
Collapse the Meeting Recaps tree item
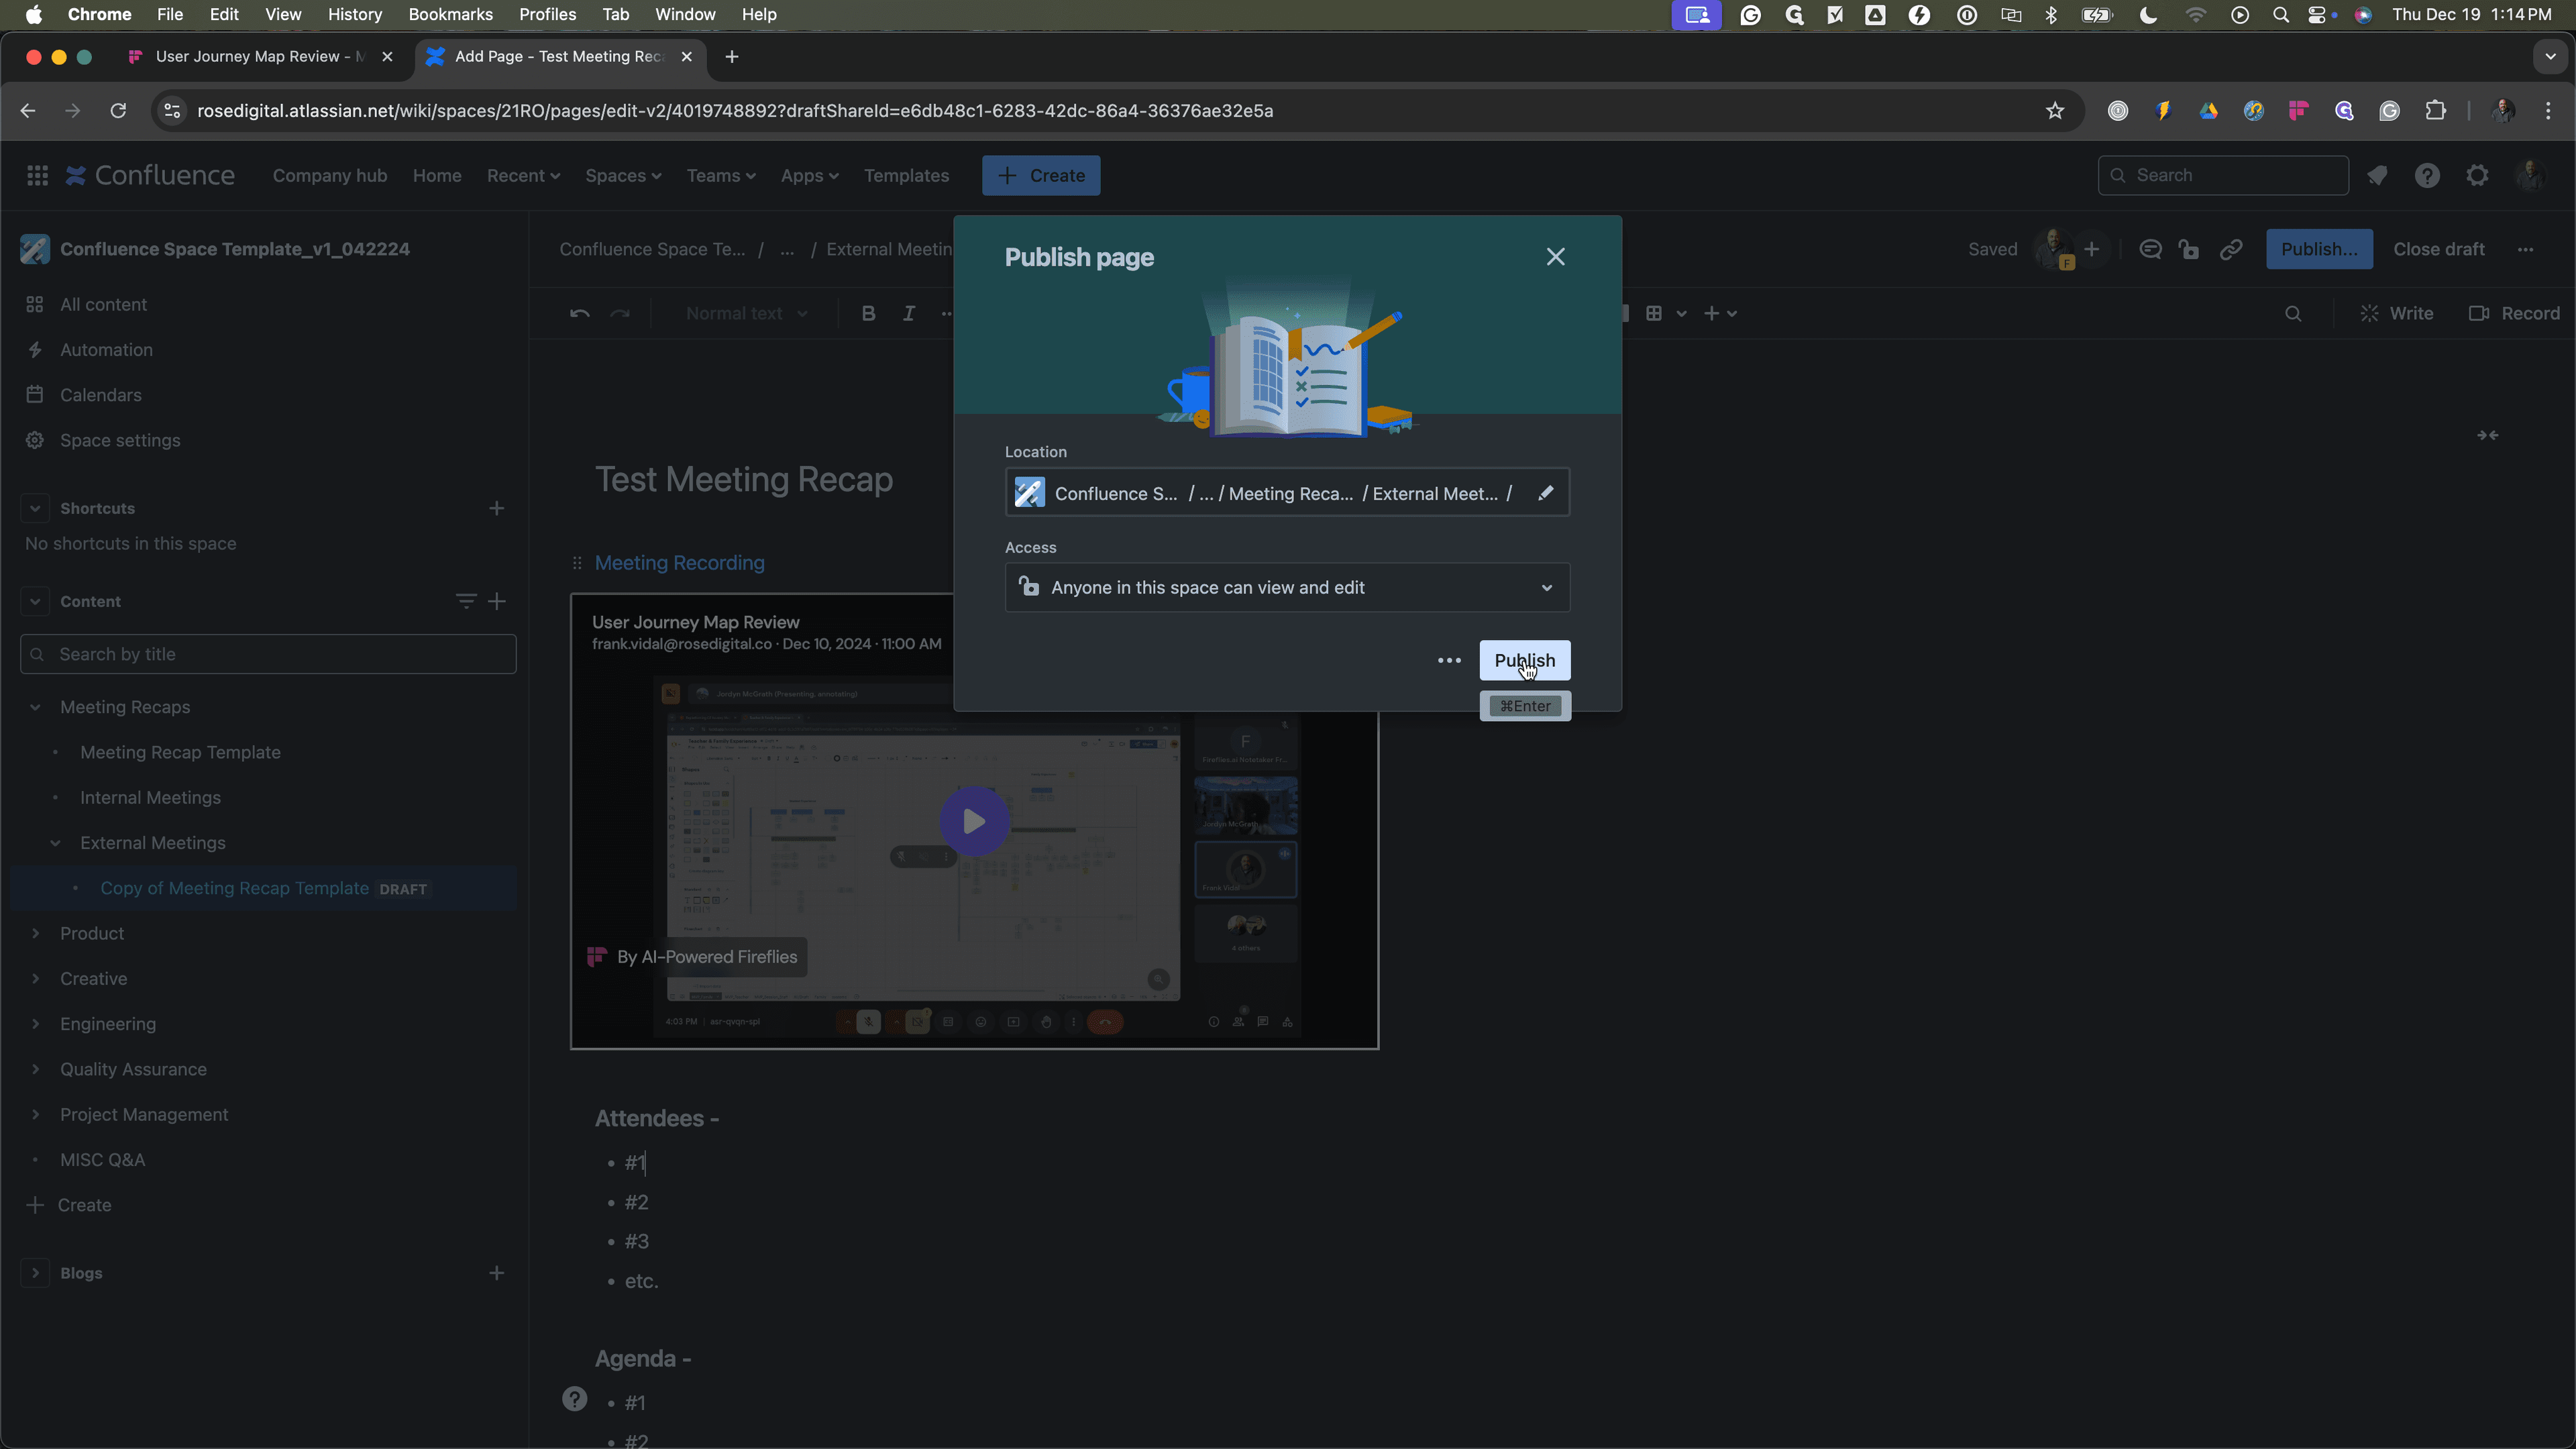(x=35, y=707)
